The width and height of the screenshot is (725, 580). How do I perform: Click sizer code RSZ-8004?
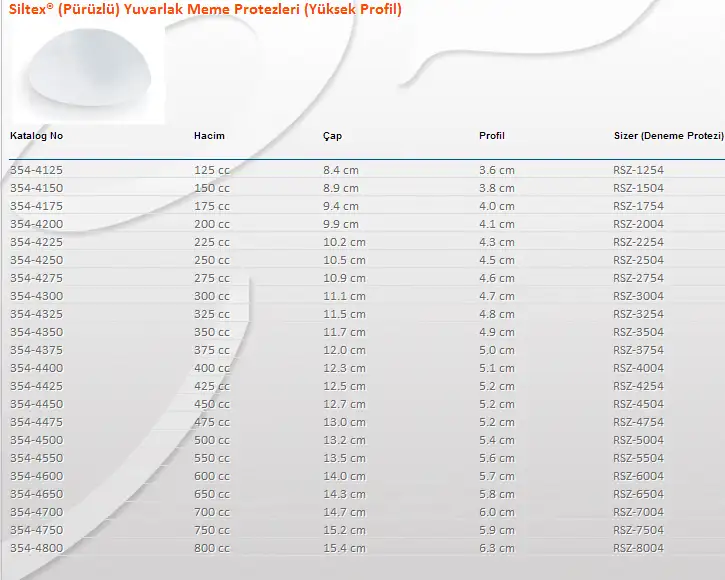click(638, 548)
